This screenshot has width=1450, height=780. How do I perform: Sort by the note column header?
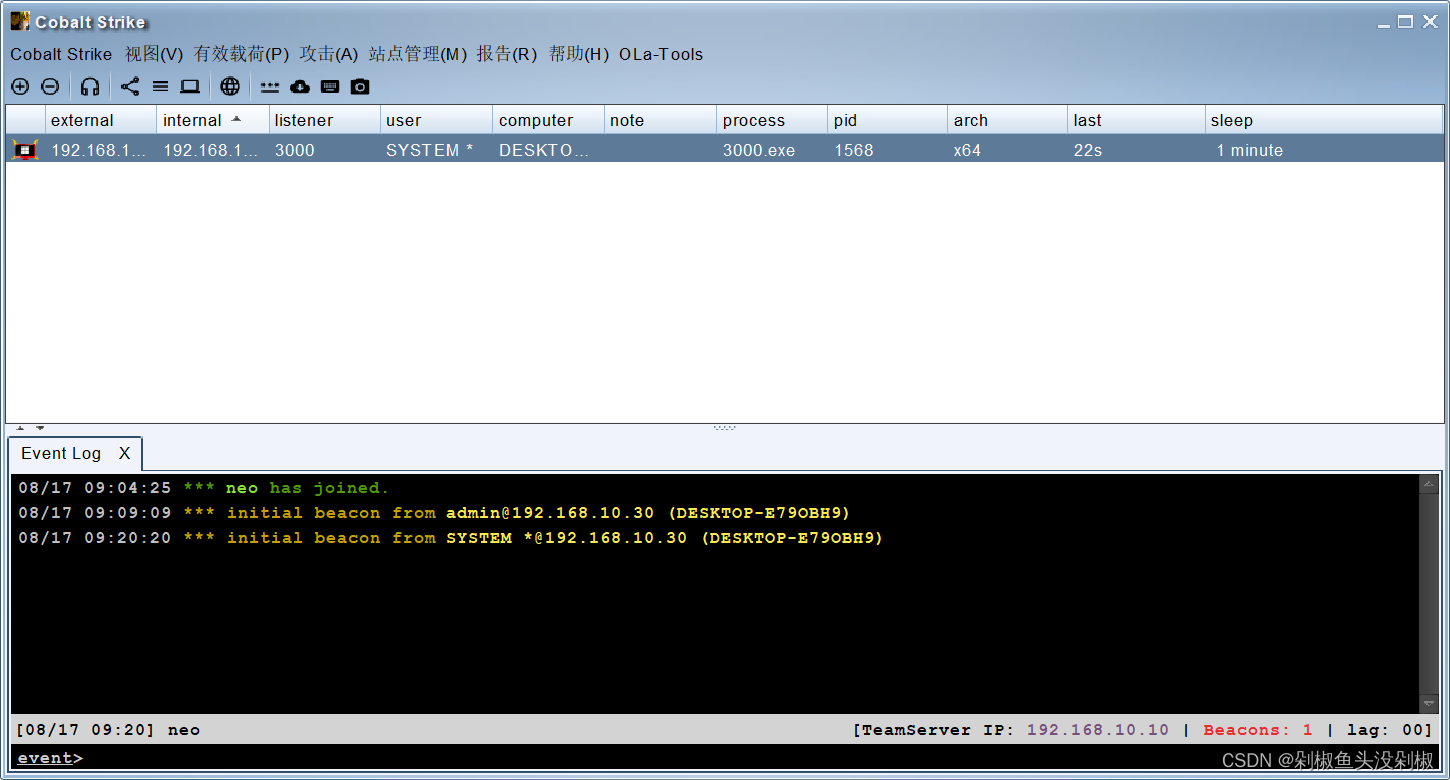660,120
